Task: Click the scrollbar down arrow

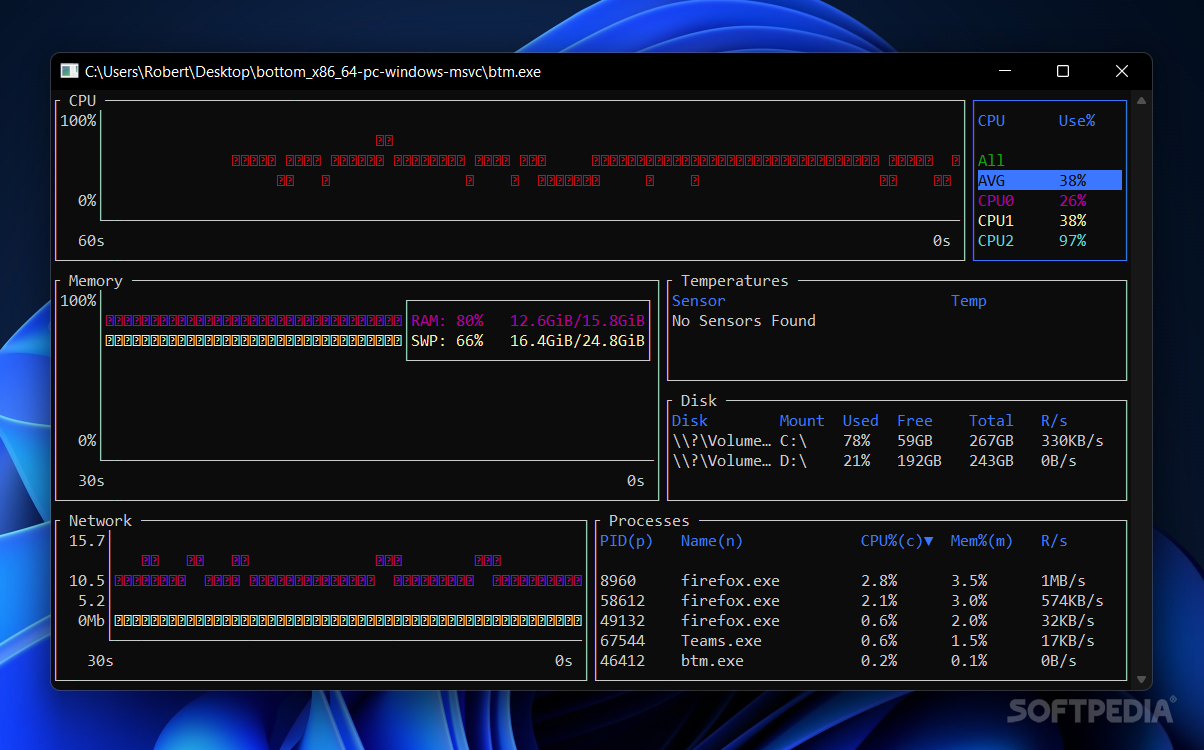Action: [1142, 680]
